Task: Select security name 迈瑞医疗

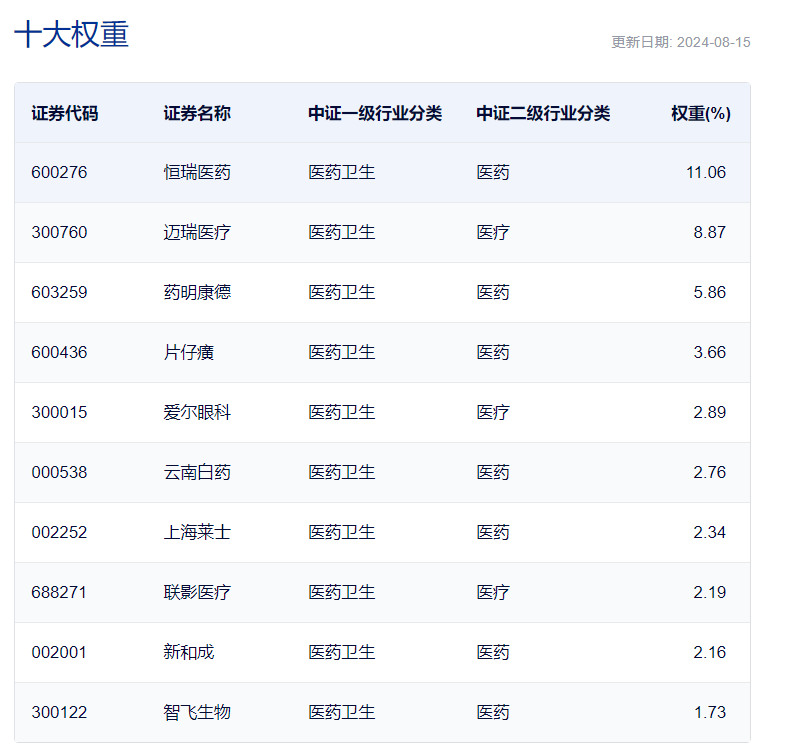Action: pyautogui.click(x=197, y=232)
